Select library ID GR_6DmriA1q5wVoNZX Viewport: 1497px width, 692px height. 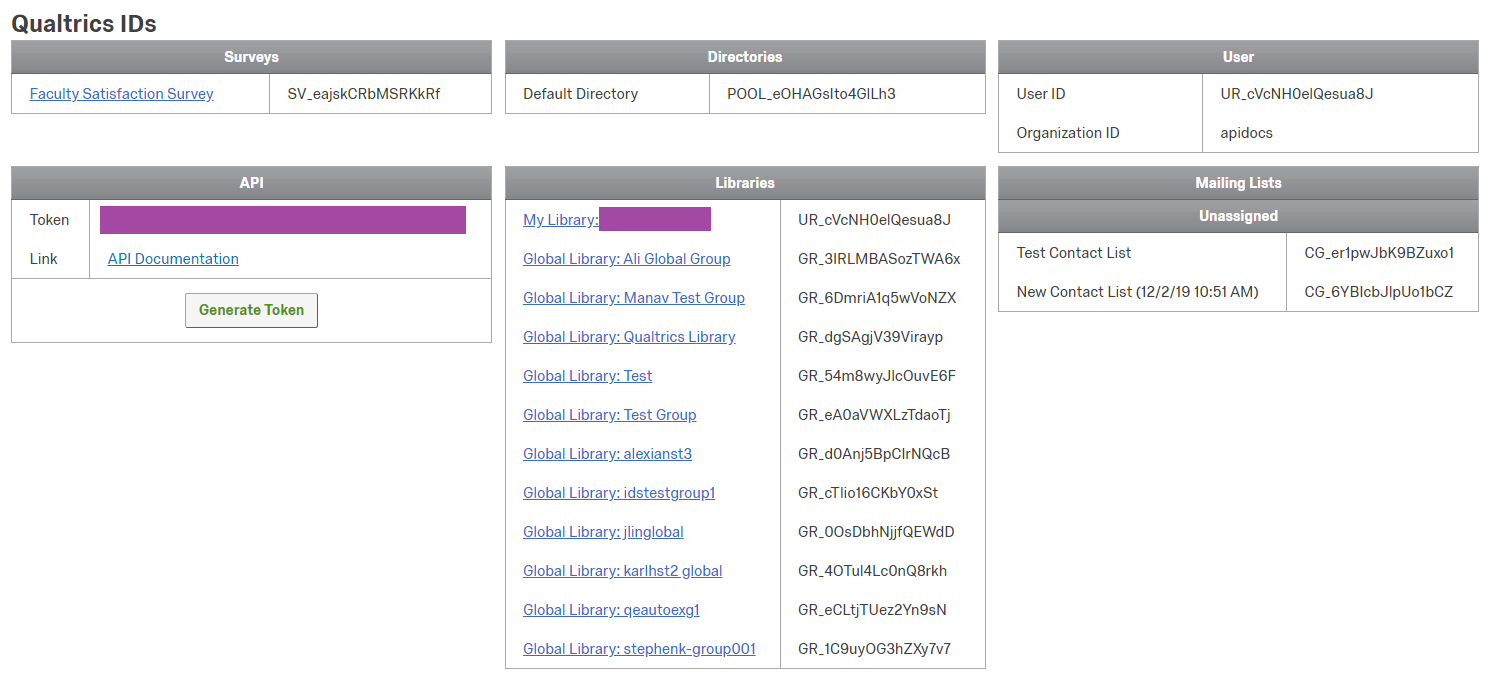(x=877, y=298)
